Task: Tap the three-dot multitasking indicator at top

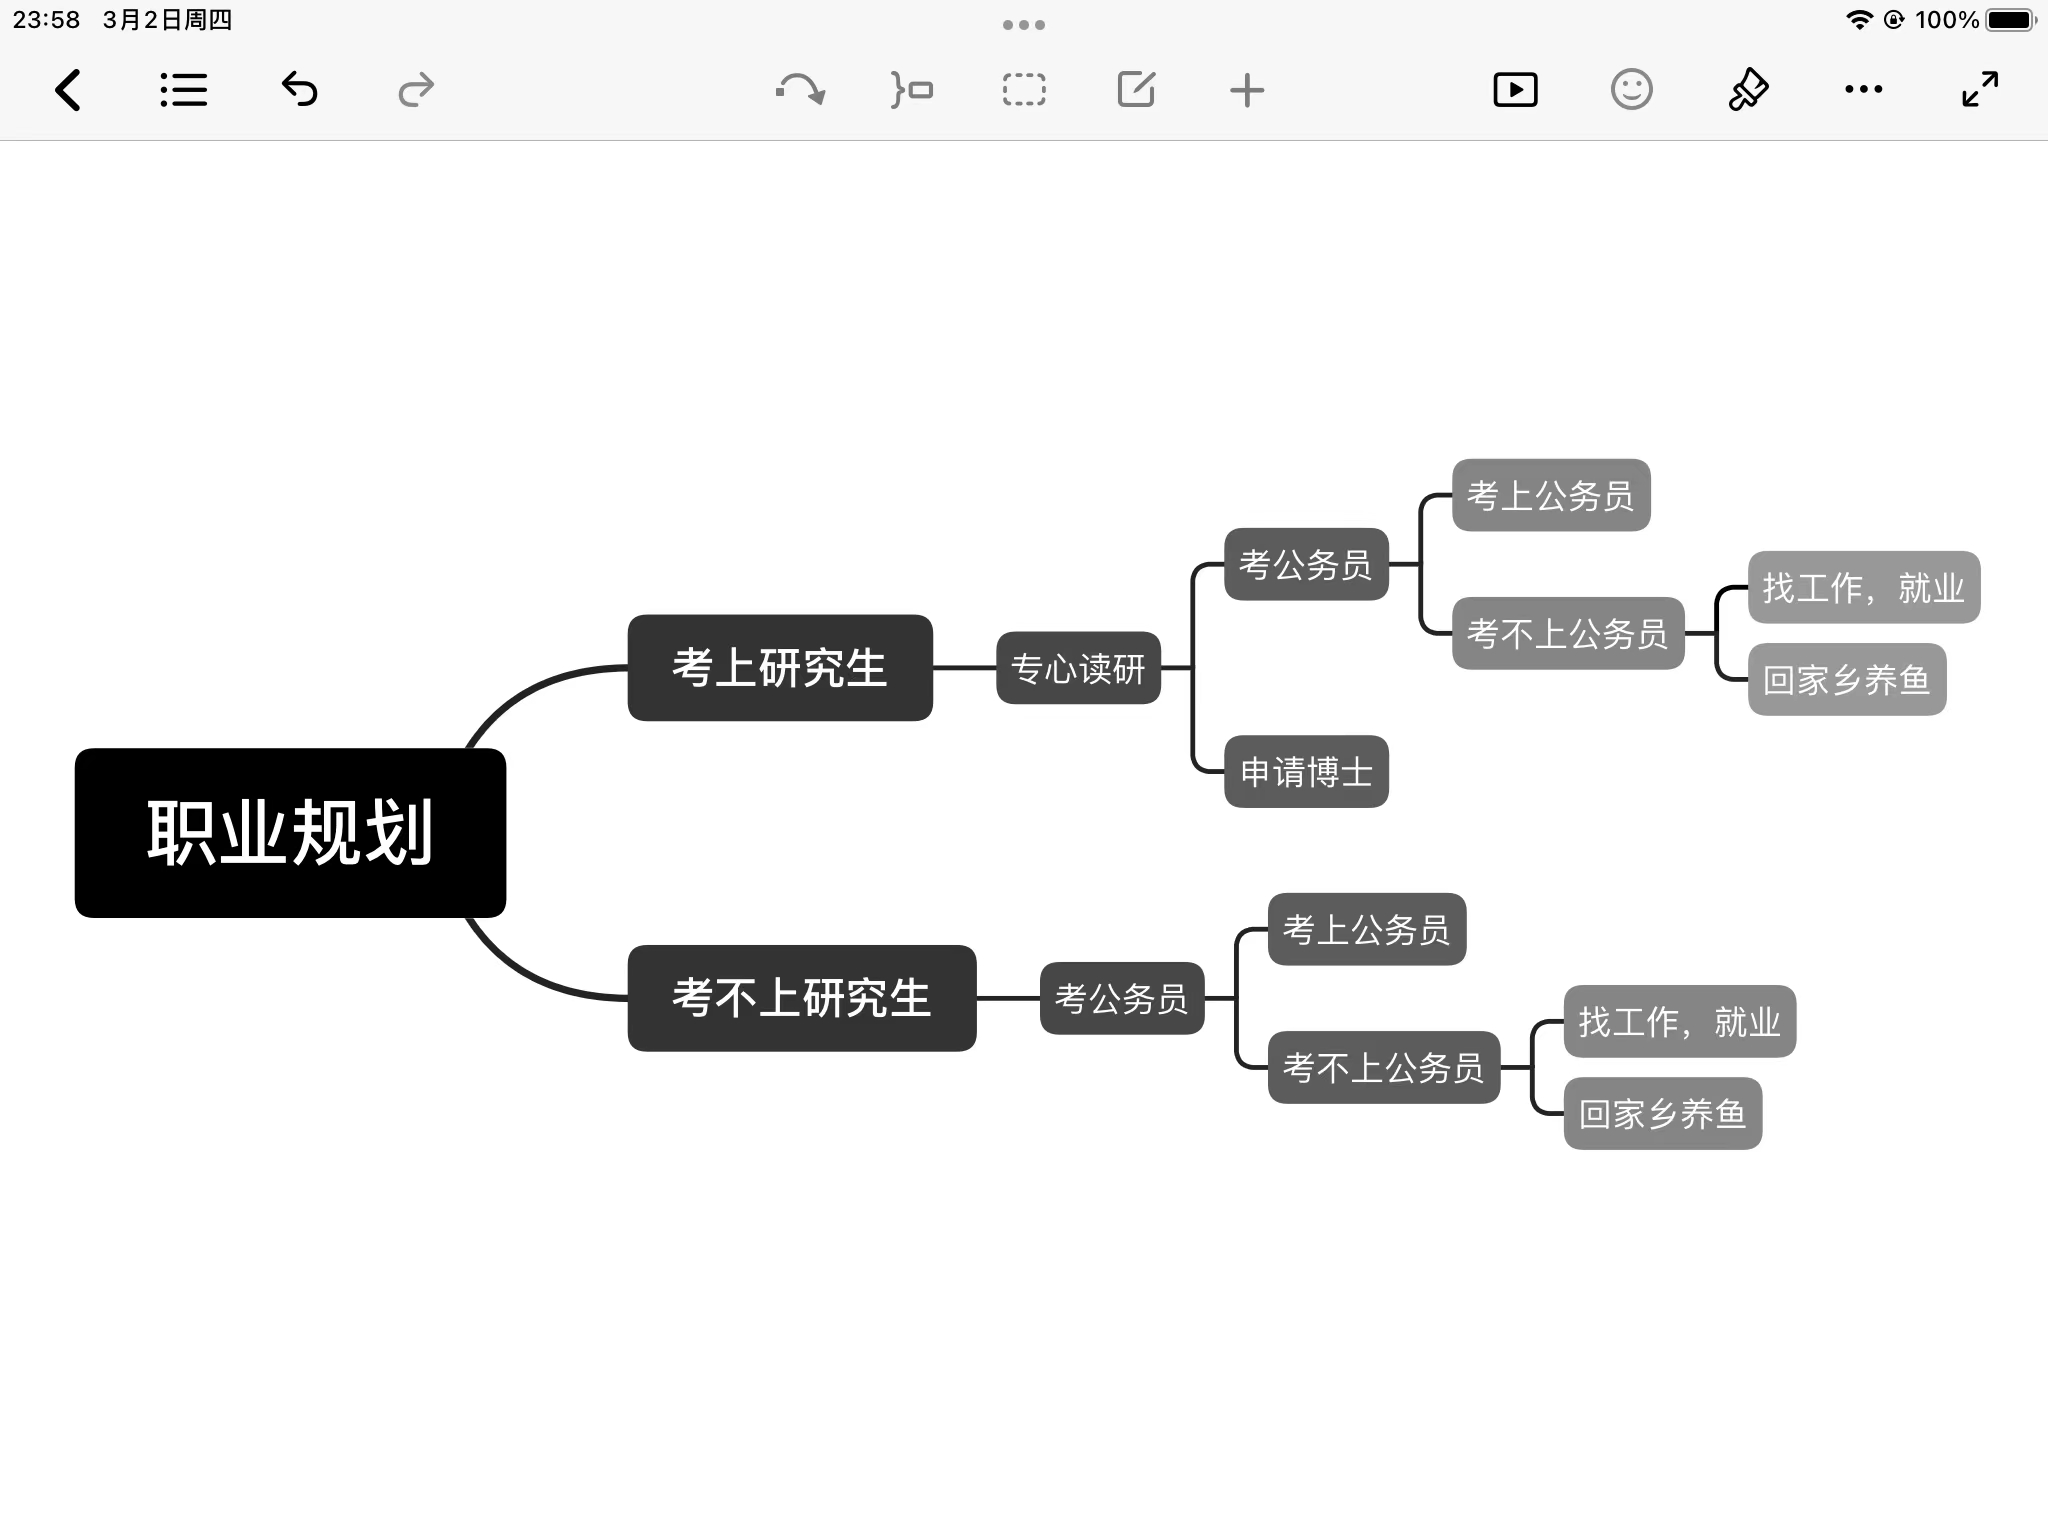Action: coord(1024,25)
